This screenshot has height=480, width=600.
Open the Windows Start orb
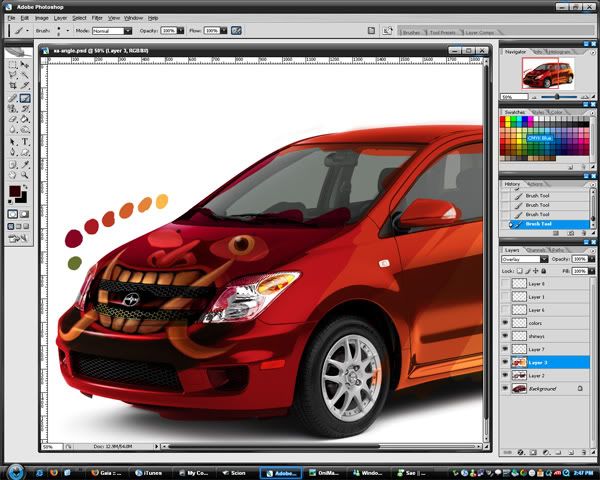(x=16, y=471)
